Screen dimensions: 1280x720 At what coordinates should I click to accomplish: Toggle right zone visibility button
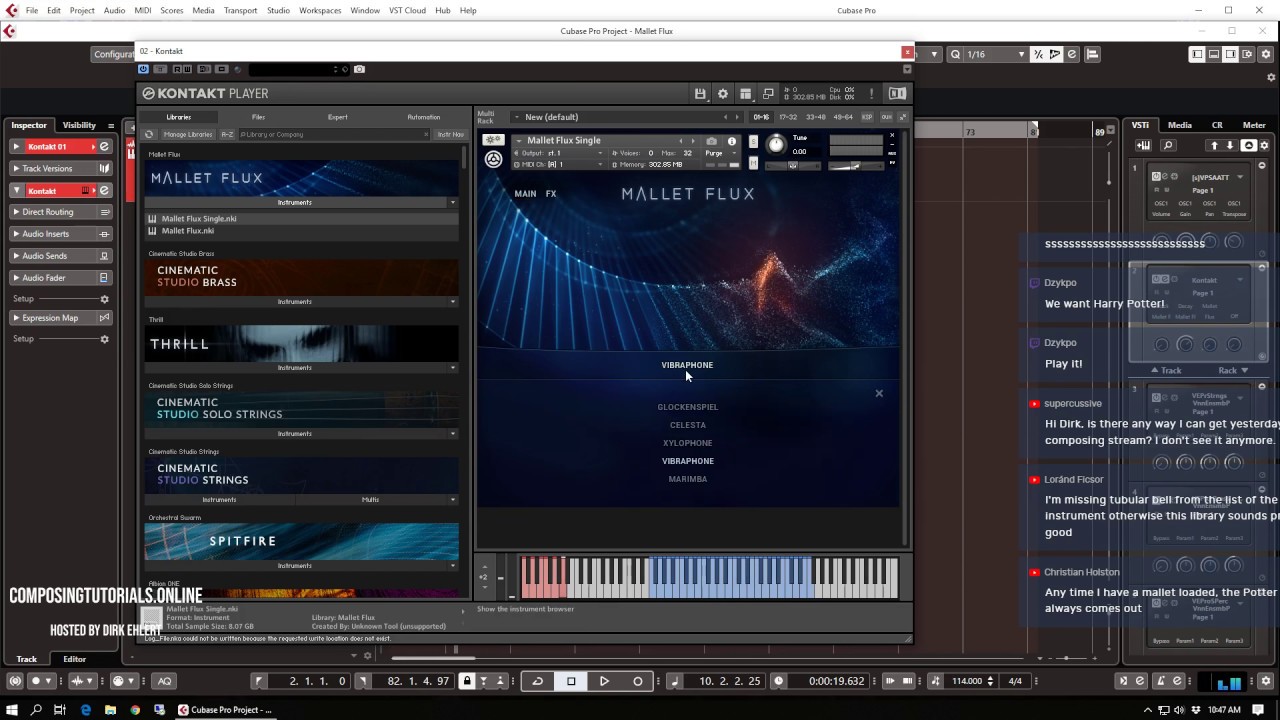coord(1231,54)
